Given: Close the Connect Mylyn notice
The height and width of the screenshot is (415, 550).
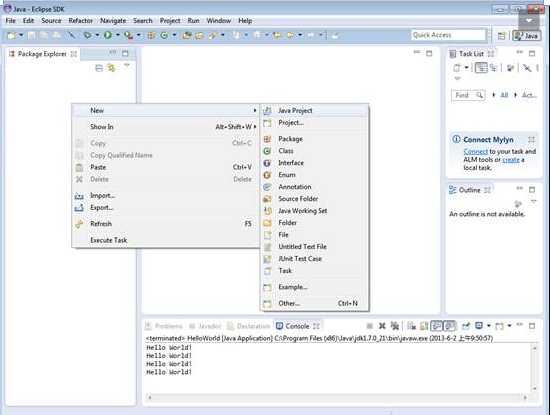Looking at the screenshot, I should (531, 140).
